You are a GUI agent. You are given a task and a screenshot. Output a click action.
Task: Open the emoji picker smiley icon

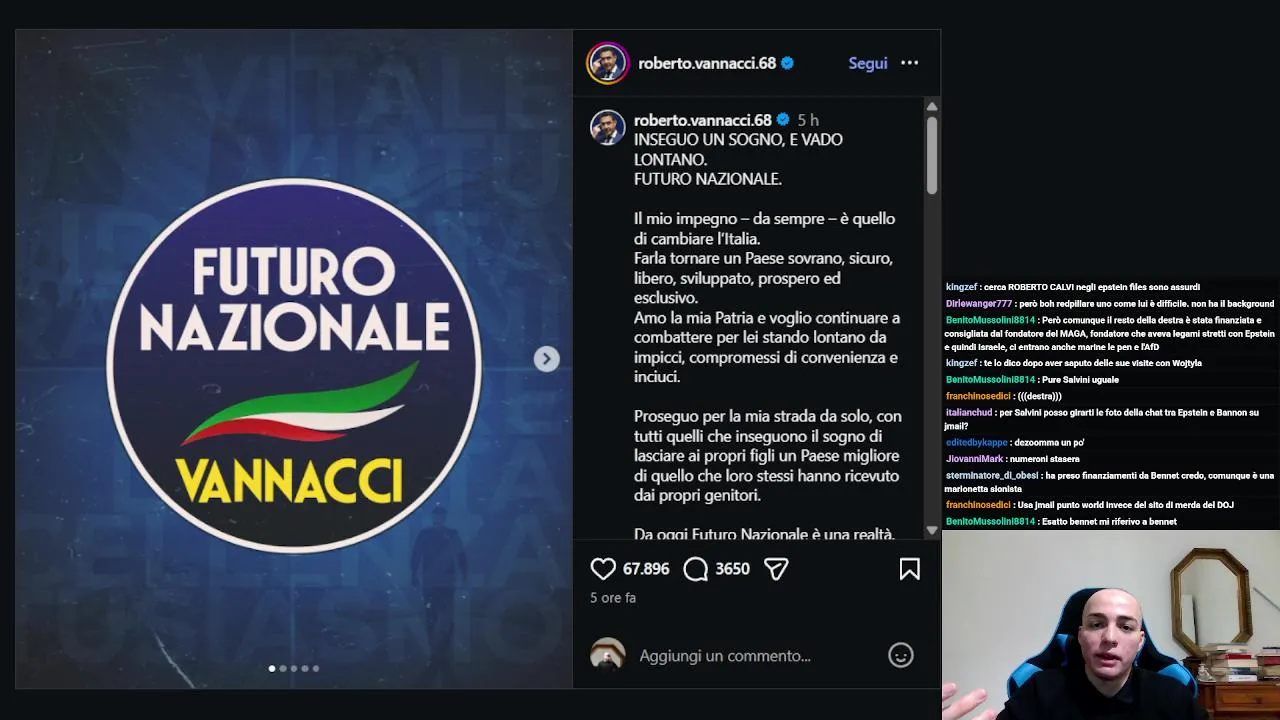[x=901, y=655]
